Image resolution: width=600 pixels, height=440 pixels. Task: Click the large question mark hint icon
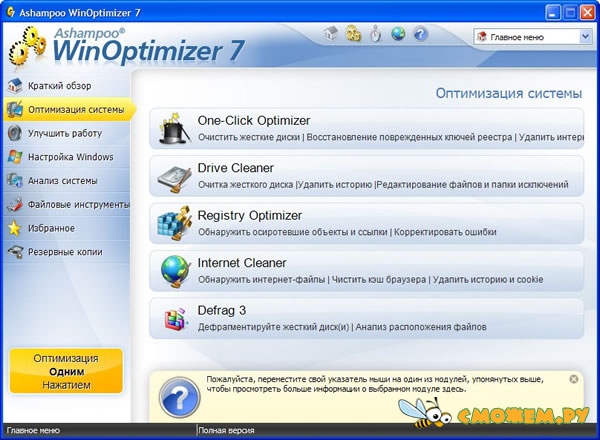(179, 397)
